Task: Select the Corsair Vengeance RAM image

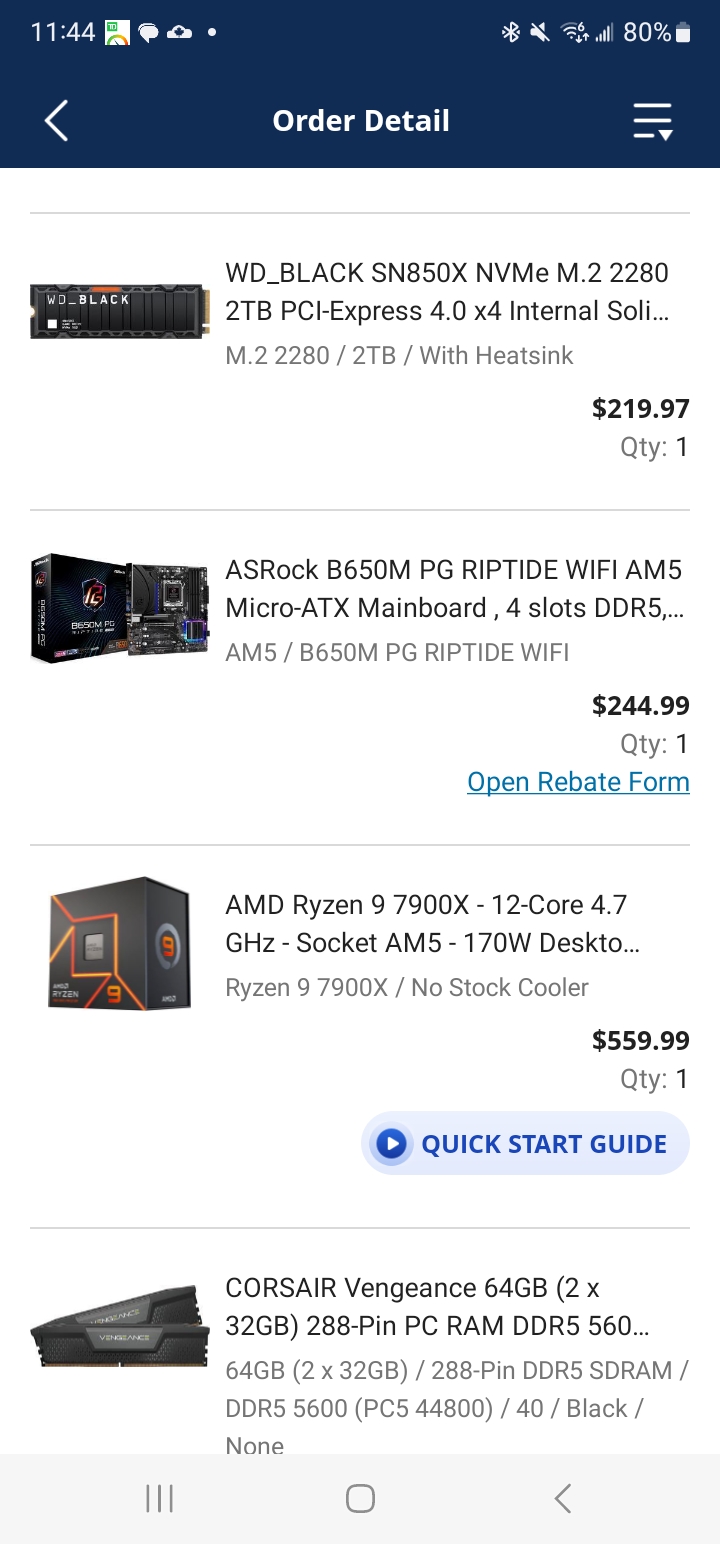Action: point(120,1326)
